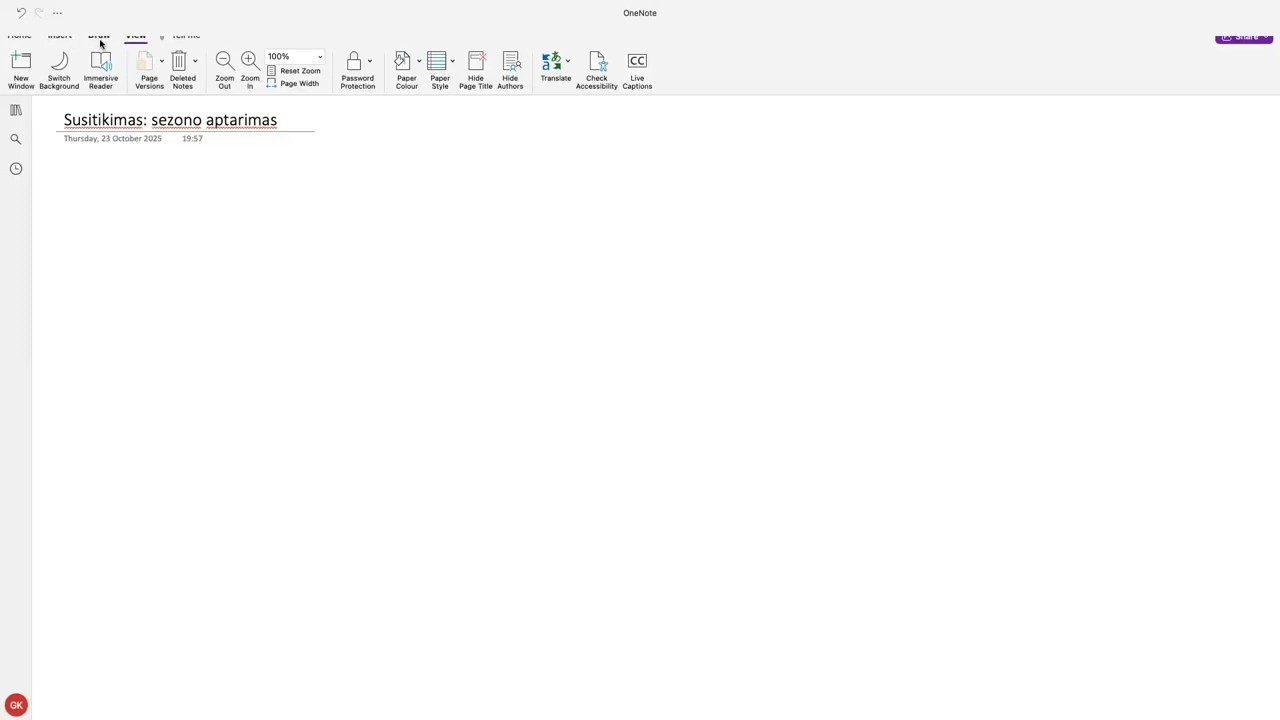The width and height of the screenshot is (1280, 720).
Task: Expand the Paper Style dropdown arrow
Action: pyautogui.click(x=452, y=61)
